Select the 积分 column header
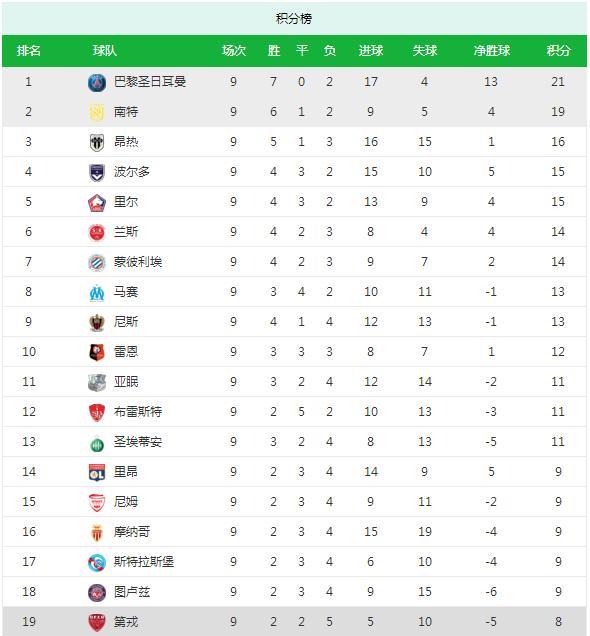The width and height of the screenshot is (590, 636). click(x=558, y=51)
